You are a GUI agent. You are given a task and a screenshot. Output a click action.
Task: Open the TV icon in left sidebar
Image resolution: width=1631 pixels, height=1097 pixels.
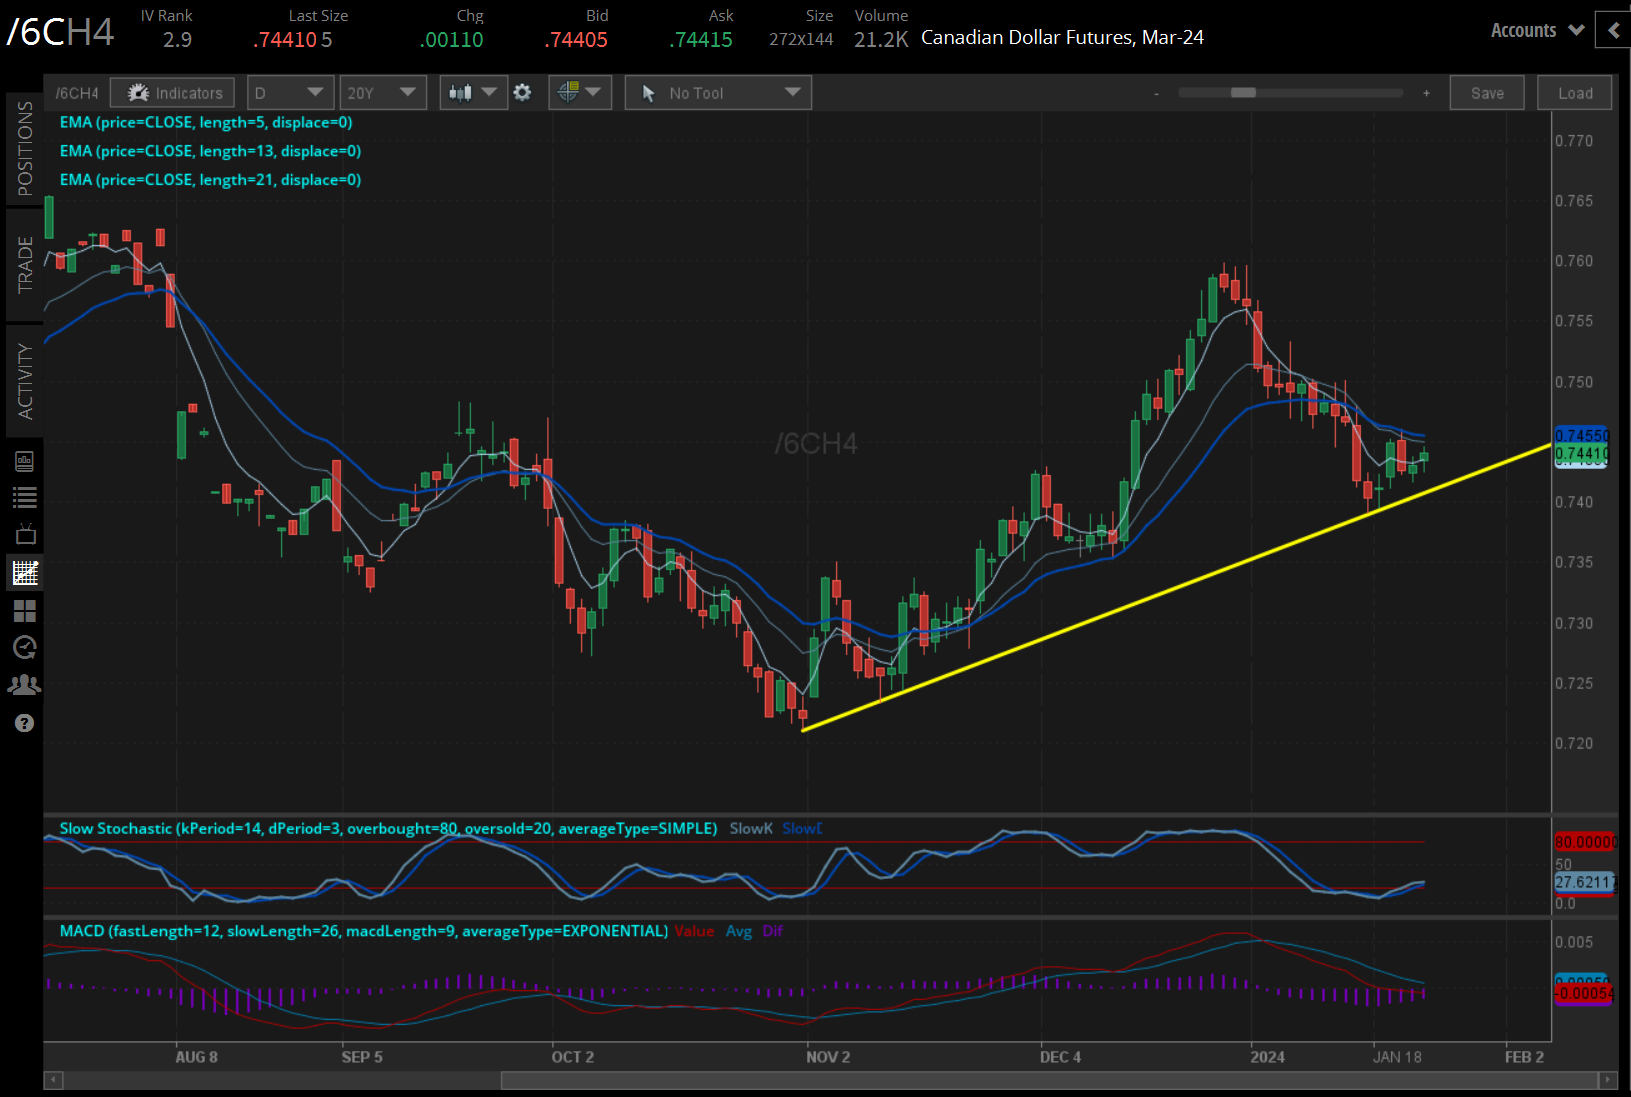[25, 534]
